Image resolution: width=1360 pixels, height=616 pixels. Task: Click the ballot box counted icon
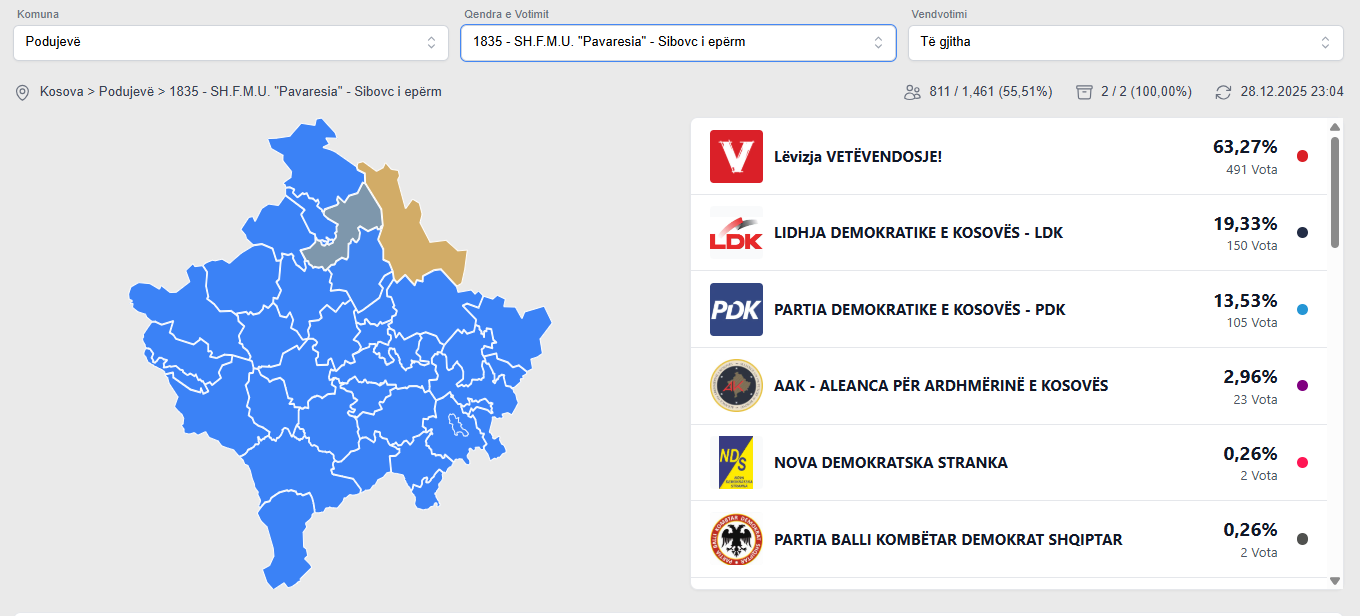click(x=1084, y=92)
